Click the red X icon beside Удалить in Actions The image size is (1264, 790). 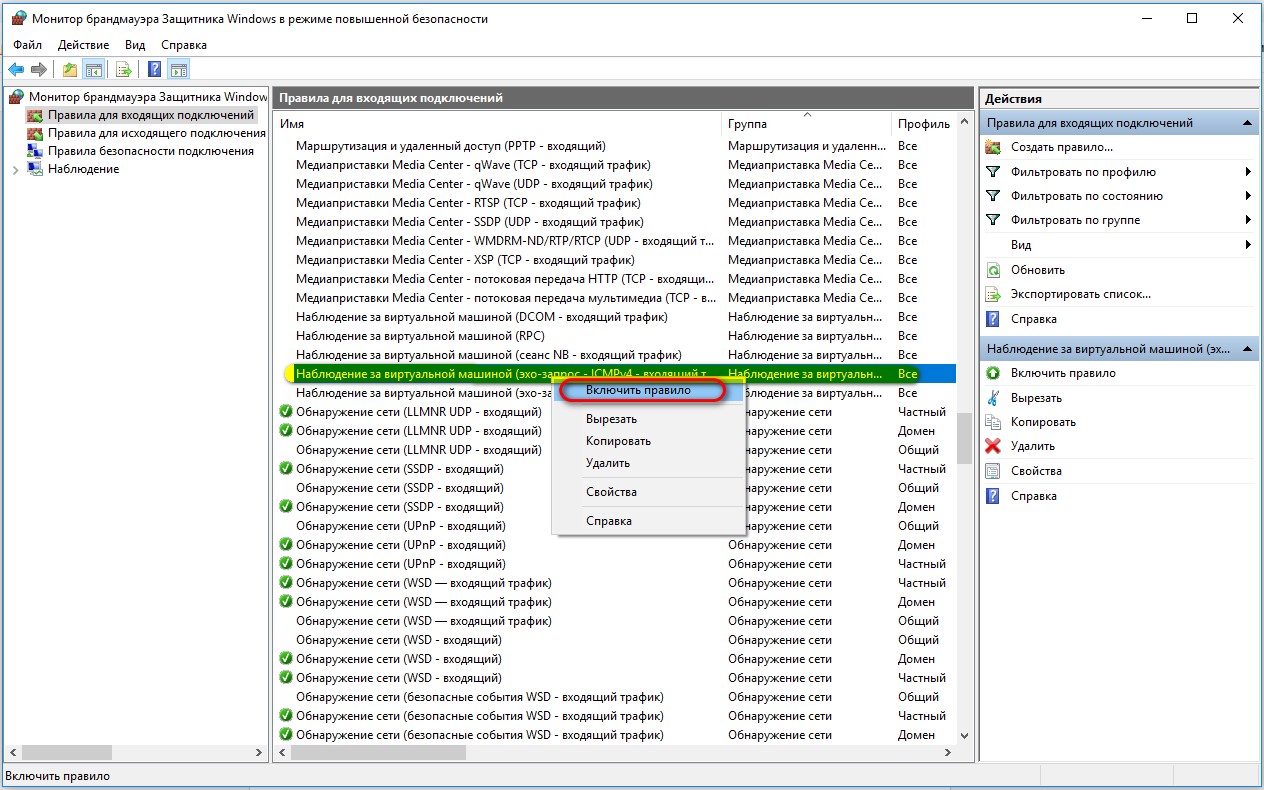tap(993, 446)
